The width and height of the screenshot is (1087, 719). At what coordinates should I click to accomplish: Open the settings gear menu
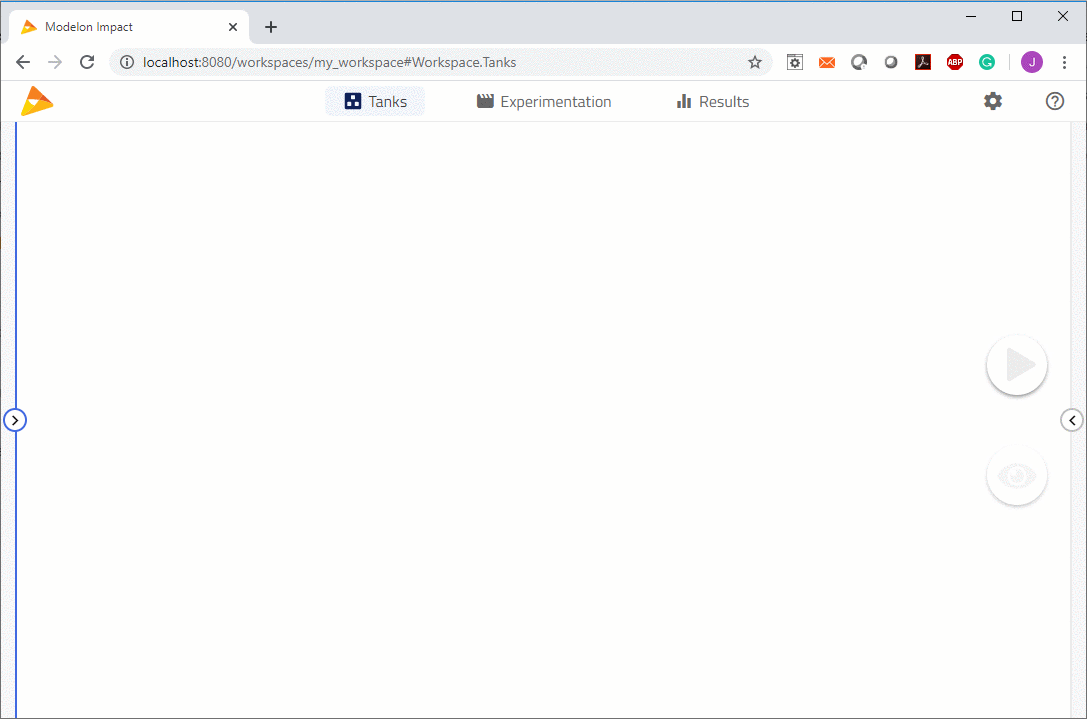pos(992,101)
